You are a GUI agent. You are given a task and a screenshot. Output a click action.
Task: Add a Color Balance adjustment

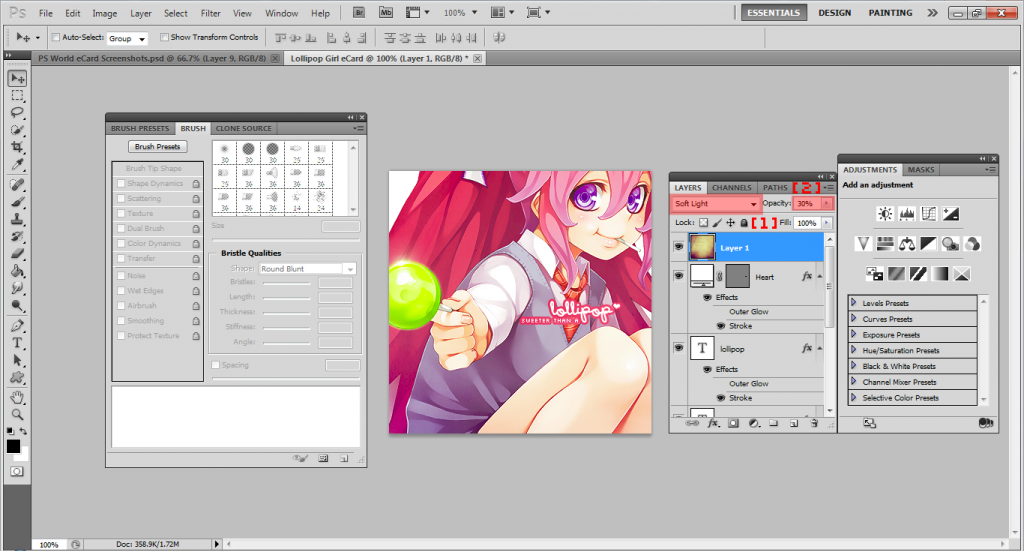click(907, 244)
